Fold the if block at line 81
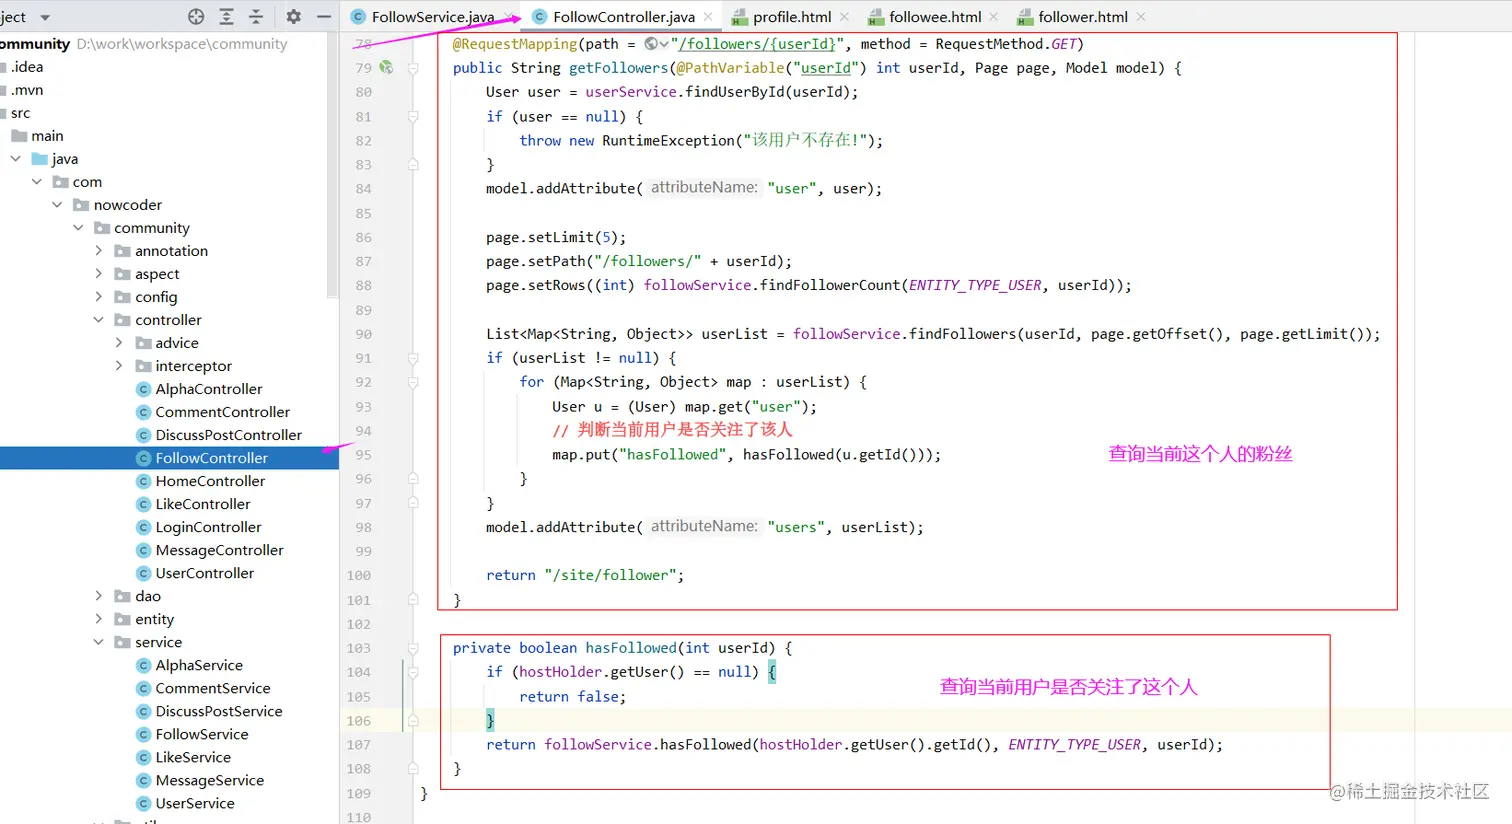This screenshot has height=824, width=1512. (x=412, y=116)
